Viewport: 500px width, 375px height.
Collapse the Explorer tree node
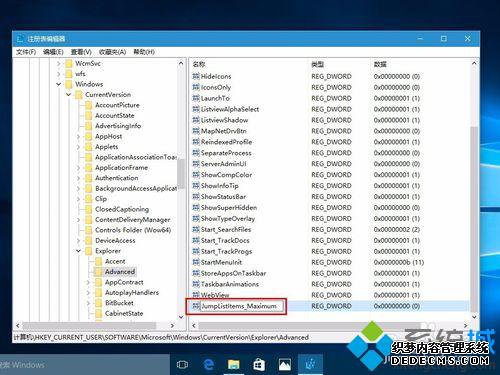pos(78,251)
